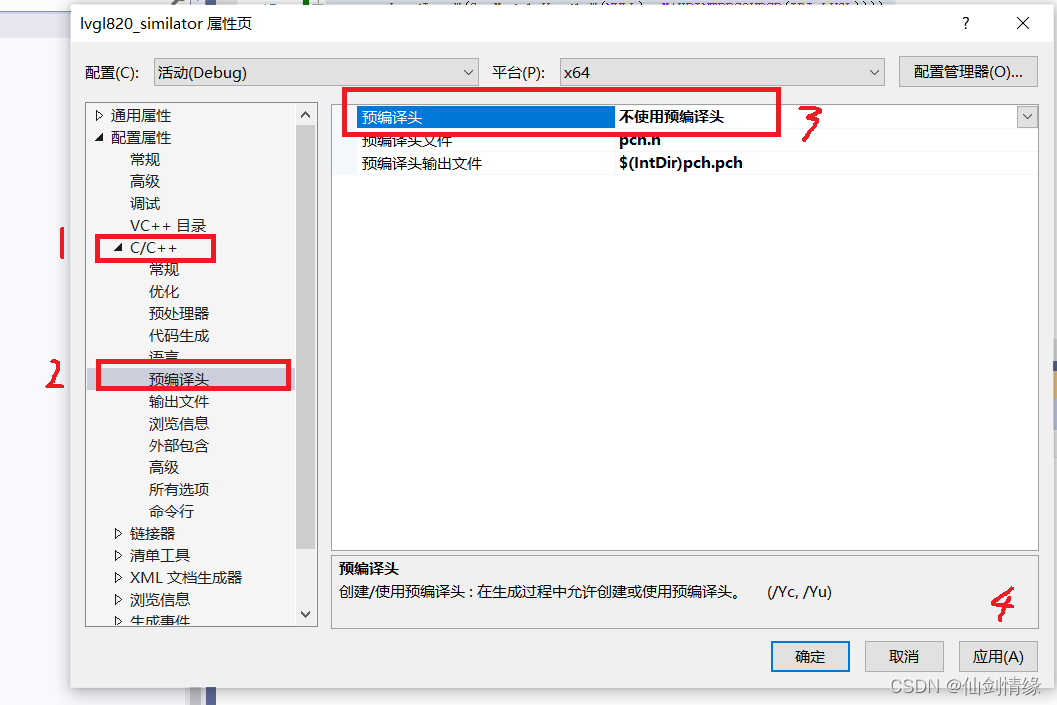Screen dimensions: 1057x705
Task: Click the tree scrollbar up arrow
Action: click(x=305, y=115)
